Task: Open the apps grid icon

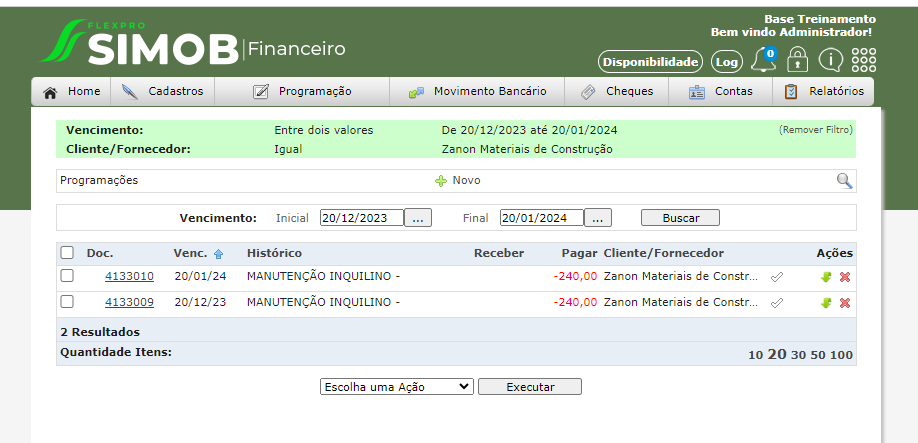Action: [864, 60]
